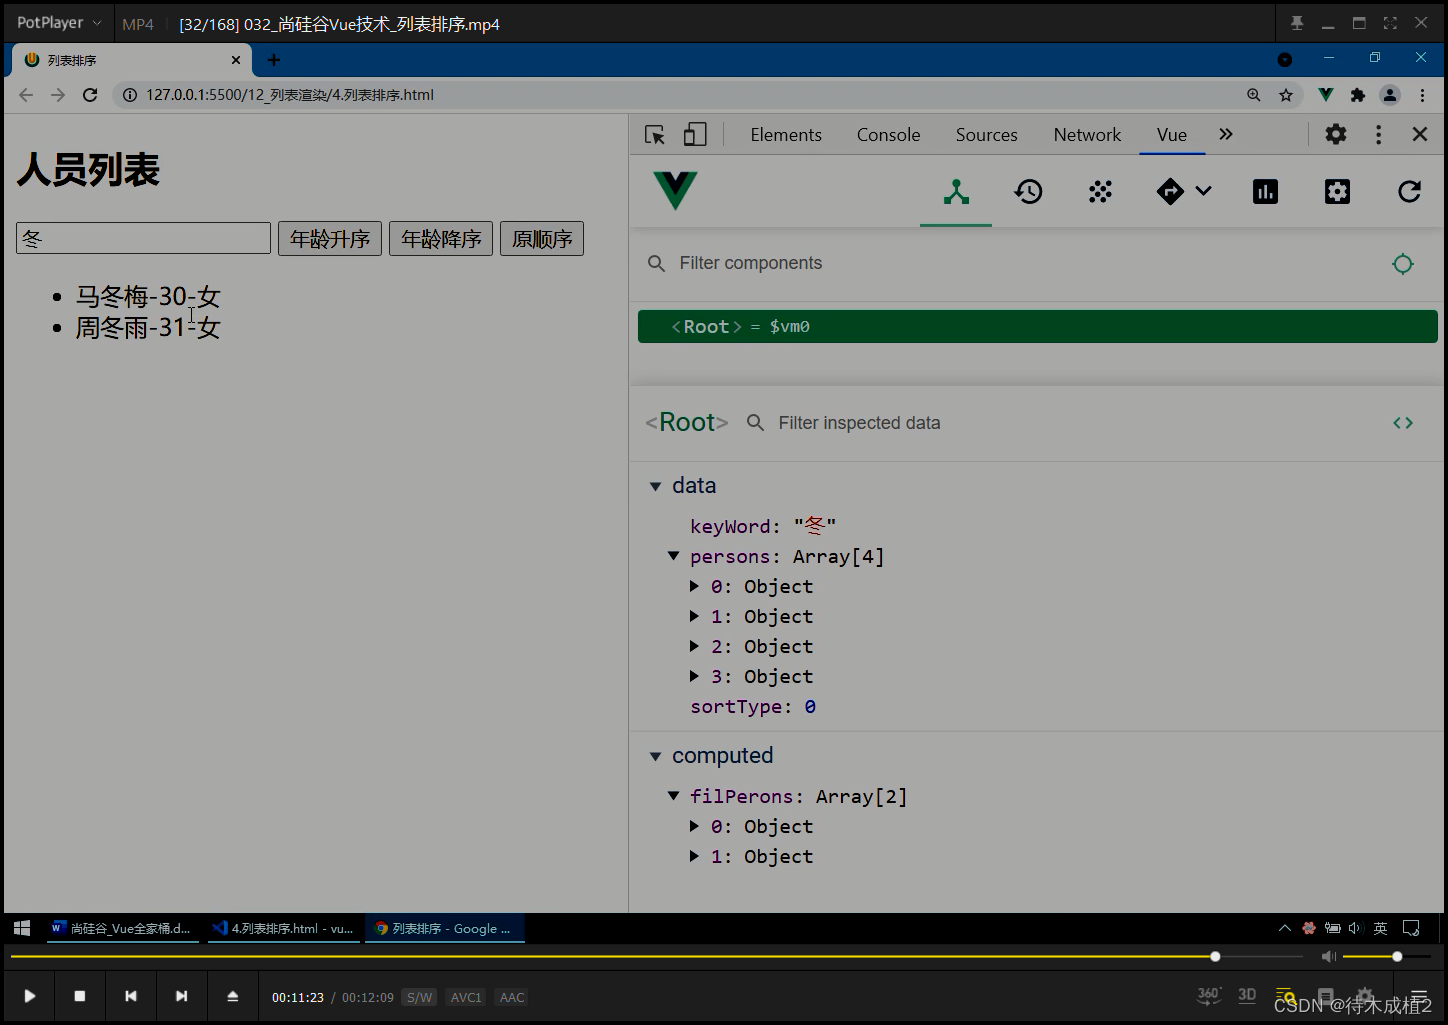The image size is (1448, 1025).
Task: Close the 列表排序 browser tab
Action: [236, 60]
